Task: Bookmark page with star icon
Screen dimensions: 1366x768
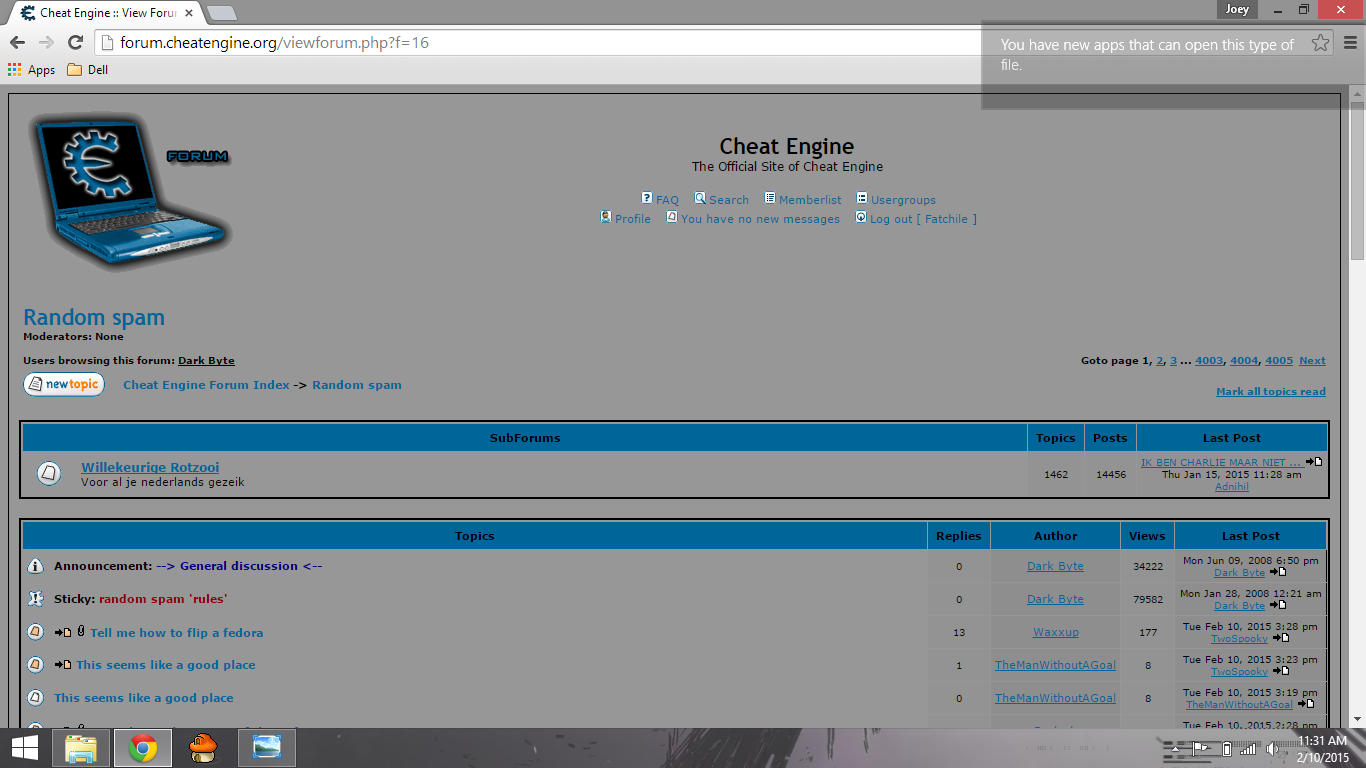Action: pos(1320,42)
